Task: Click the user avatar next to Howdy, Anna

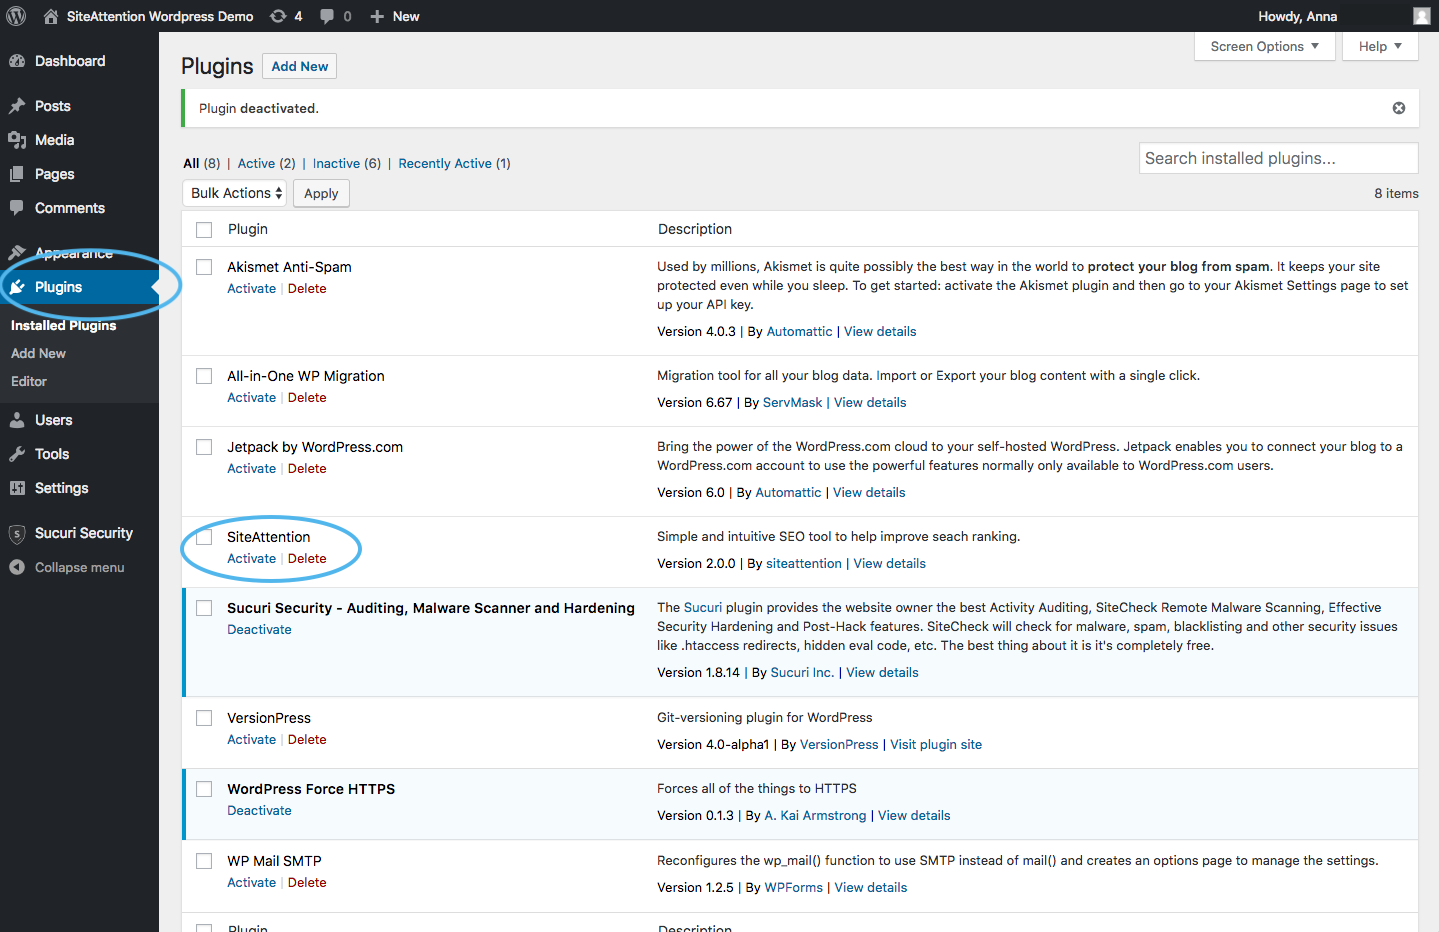Action: [1421, 16]
